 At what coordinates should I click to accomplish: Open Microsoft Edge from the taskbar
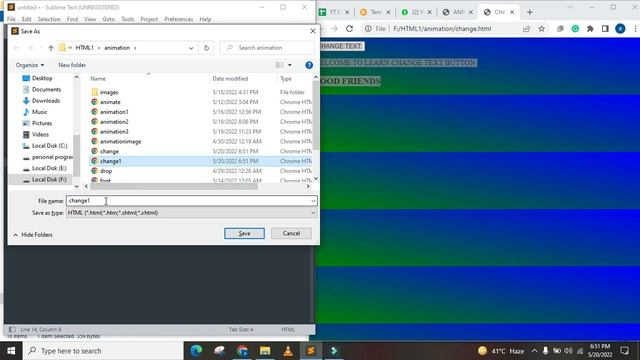pyautogui.click(x=196, y=351)
